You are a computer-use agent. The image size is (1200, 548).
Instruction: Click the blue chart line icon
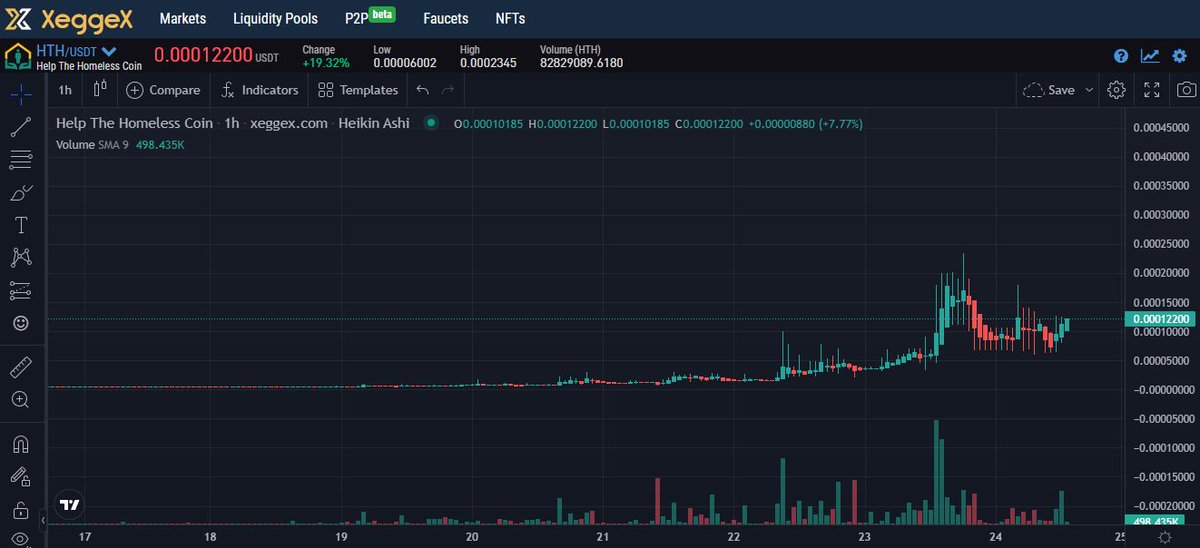click(1150, 56)
